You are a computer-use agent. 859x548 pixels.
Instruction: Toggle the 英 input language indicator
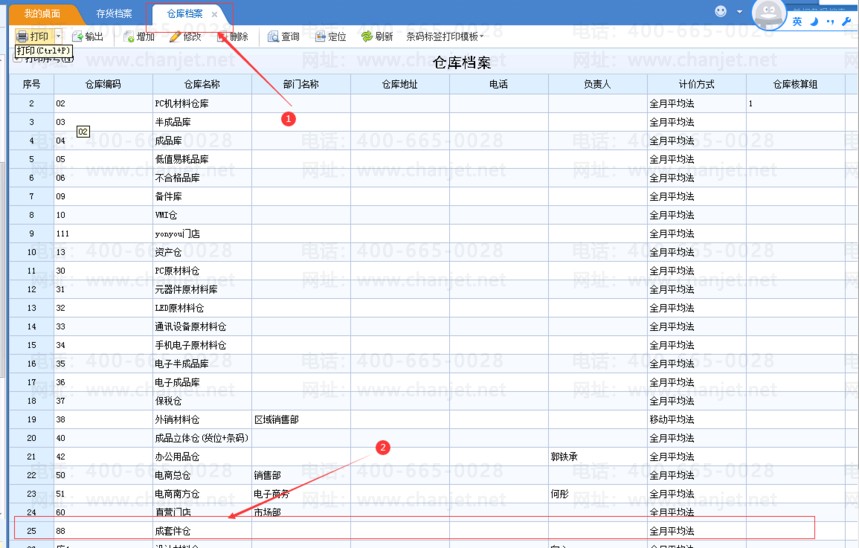click(x=797, y=21)
